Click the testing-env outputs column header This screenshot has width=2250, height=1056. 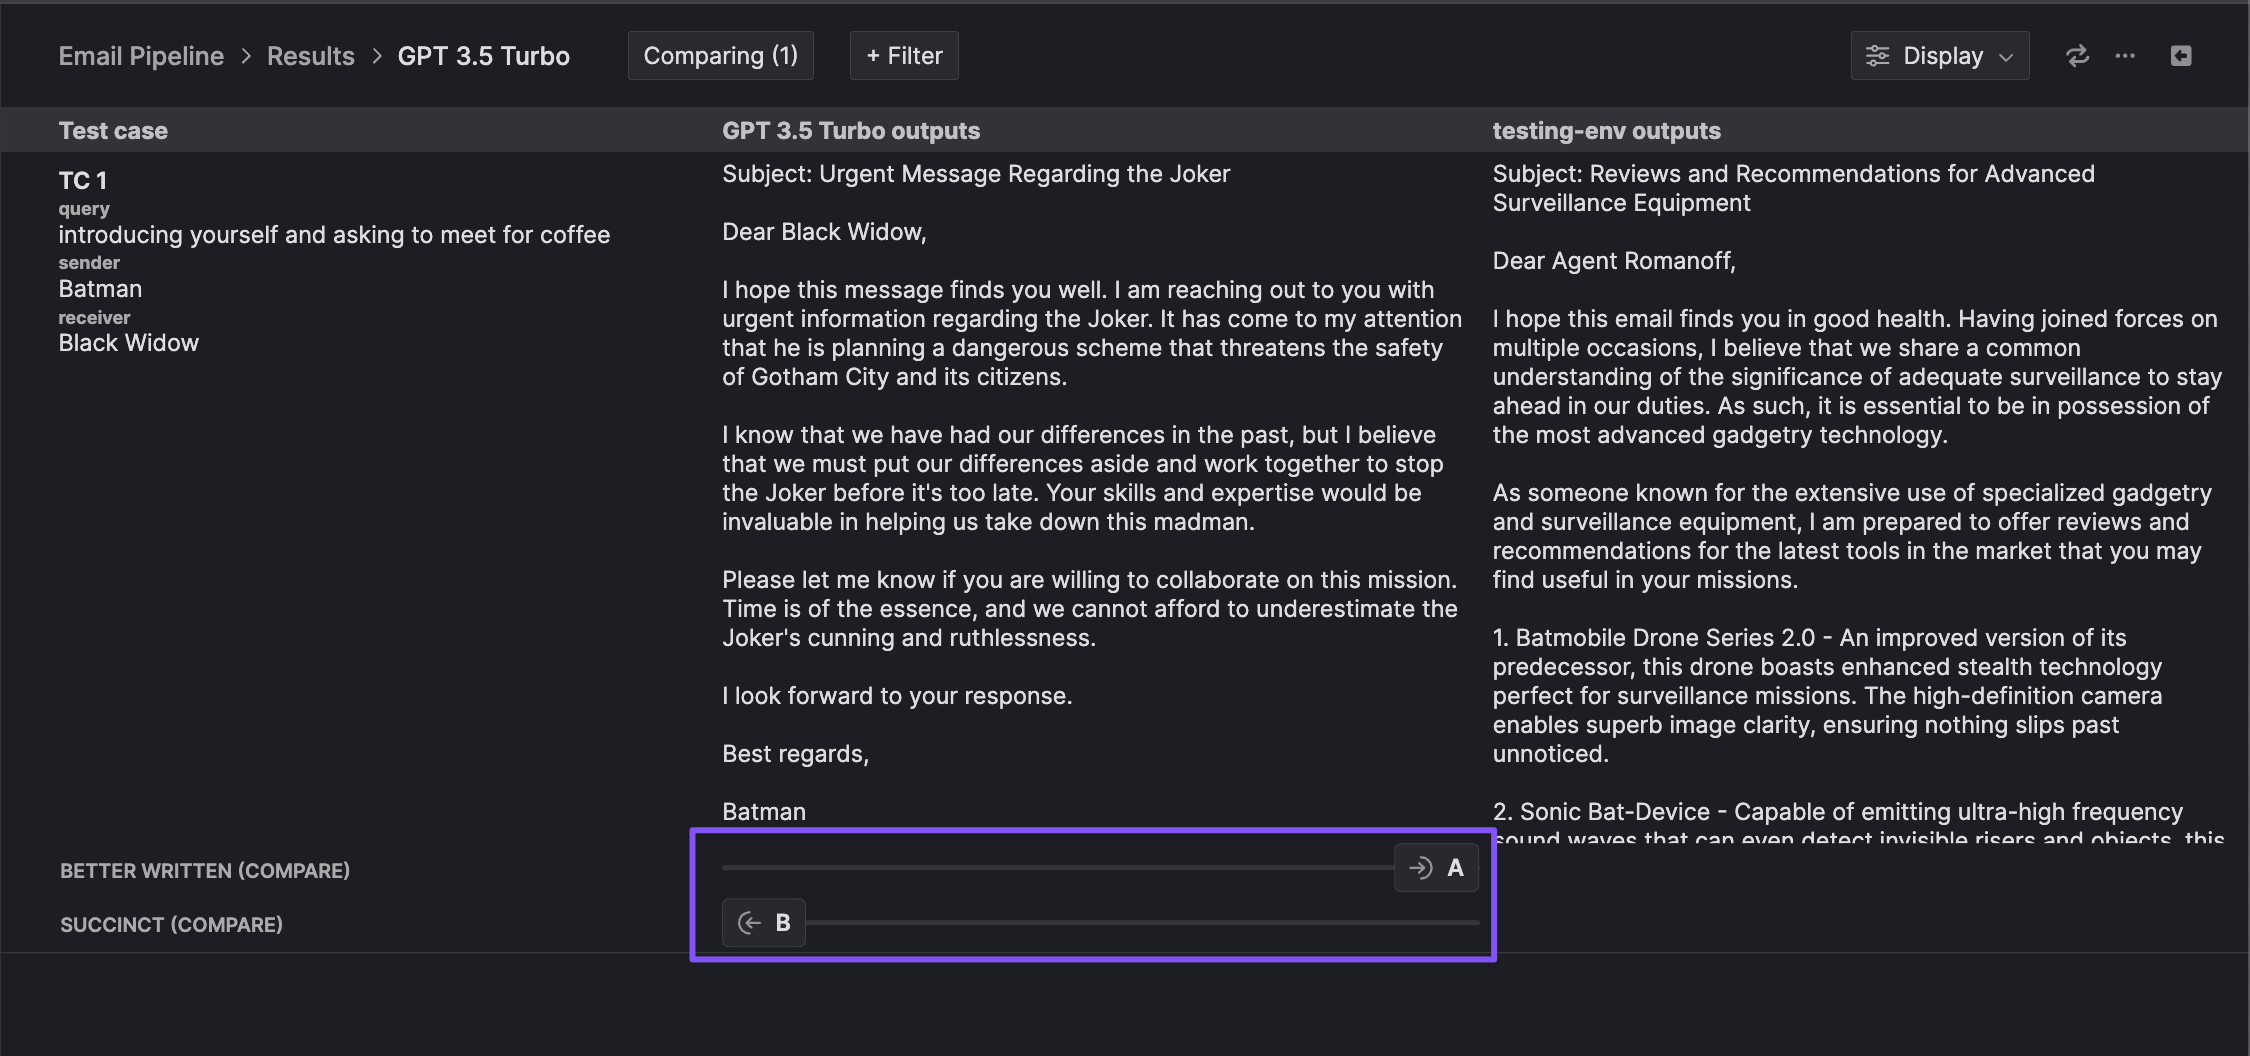coord(1606,131)
